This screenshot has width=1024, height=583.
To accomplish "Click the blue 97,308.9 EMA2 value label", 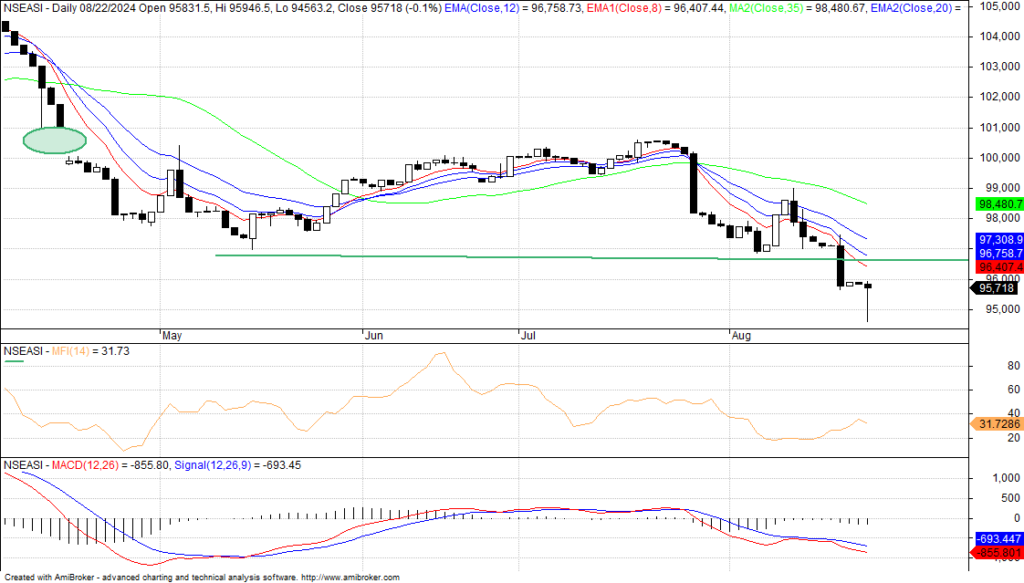I will point(996,241).
